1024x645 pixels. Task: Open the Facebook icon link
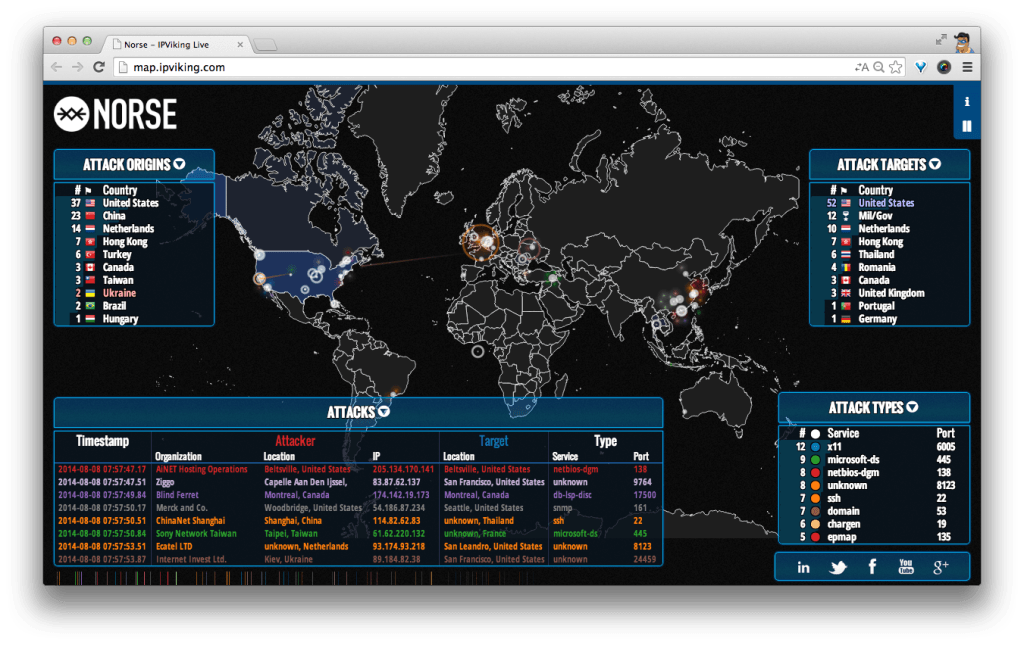point(872,567)
